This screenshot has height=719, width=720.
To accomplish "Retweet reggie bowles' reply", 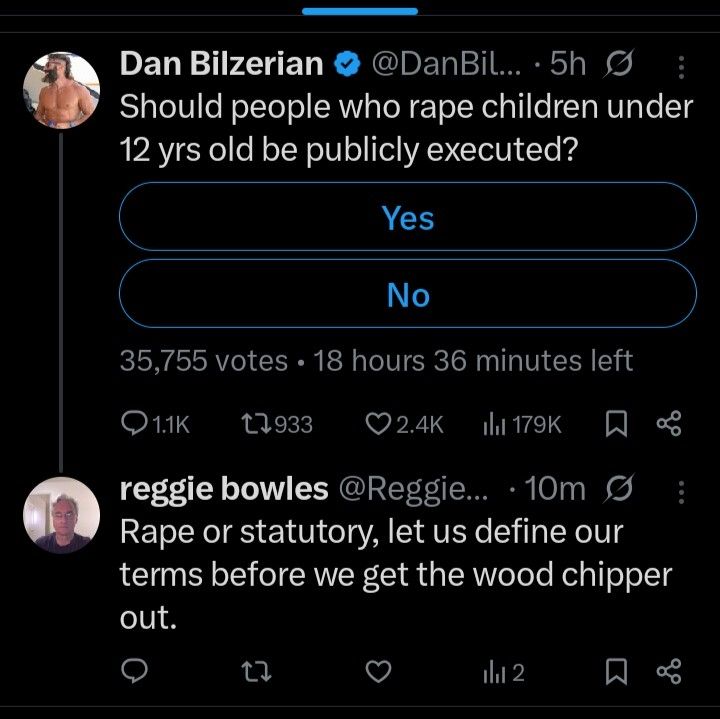I will click(x=257, y=673).
